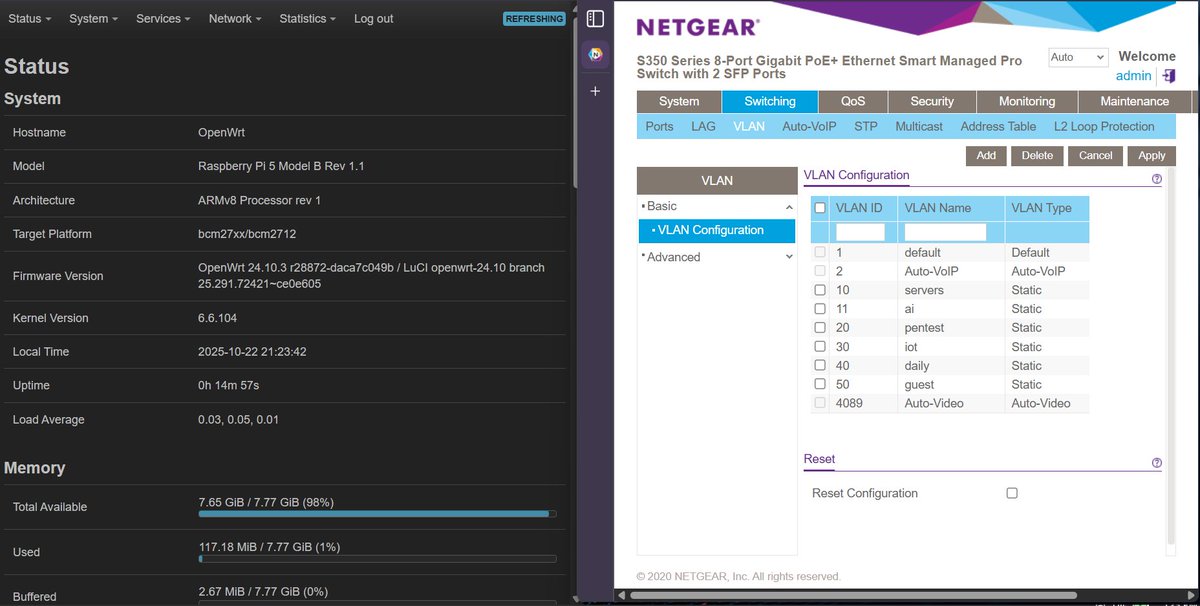The image size is (1200, 606).
Task: Click the REFRESHING status badge
Action: coord(534,19)
